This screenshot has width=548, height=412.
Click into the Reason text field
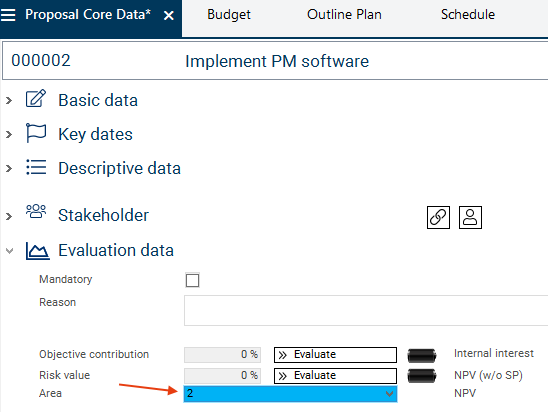[x=366, y=310]
